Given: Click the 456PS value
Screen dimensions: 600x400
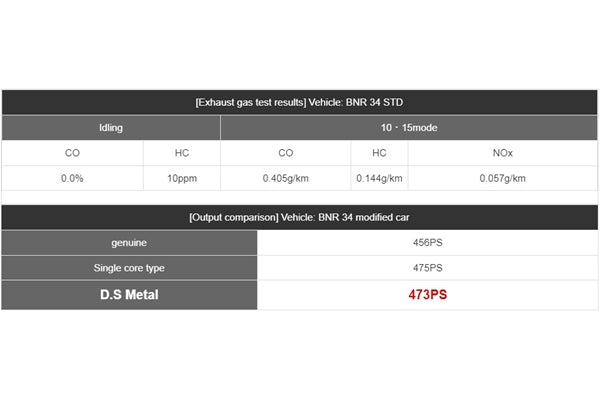Looking at the screenshot, I should (427, 242).
